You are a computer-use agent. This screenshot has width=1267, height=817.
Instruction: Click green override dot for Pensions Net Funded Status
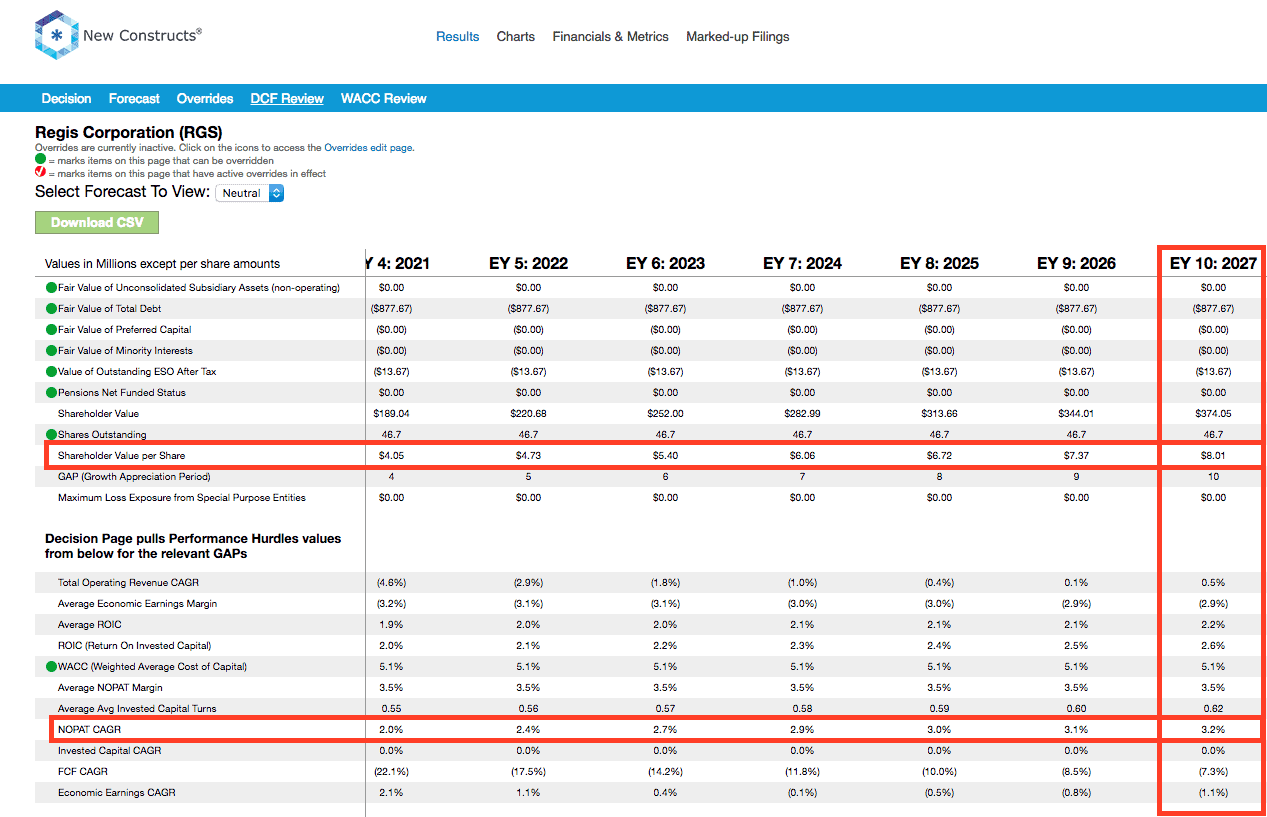click(51, 393)
